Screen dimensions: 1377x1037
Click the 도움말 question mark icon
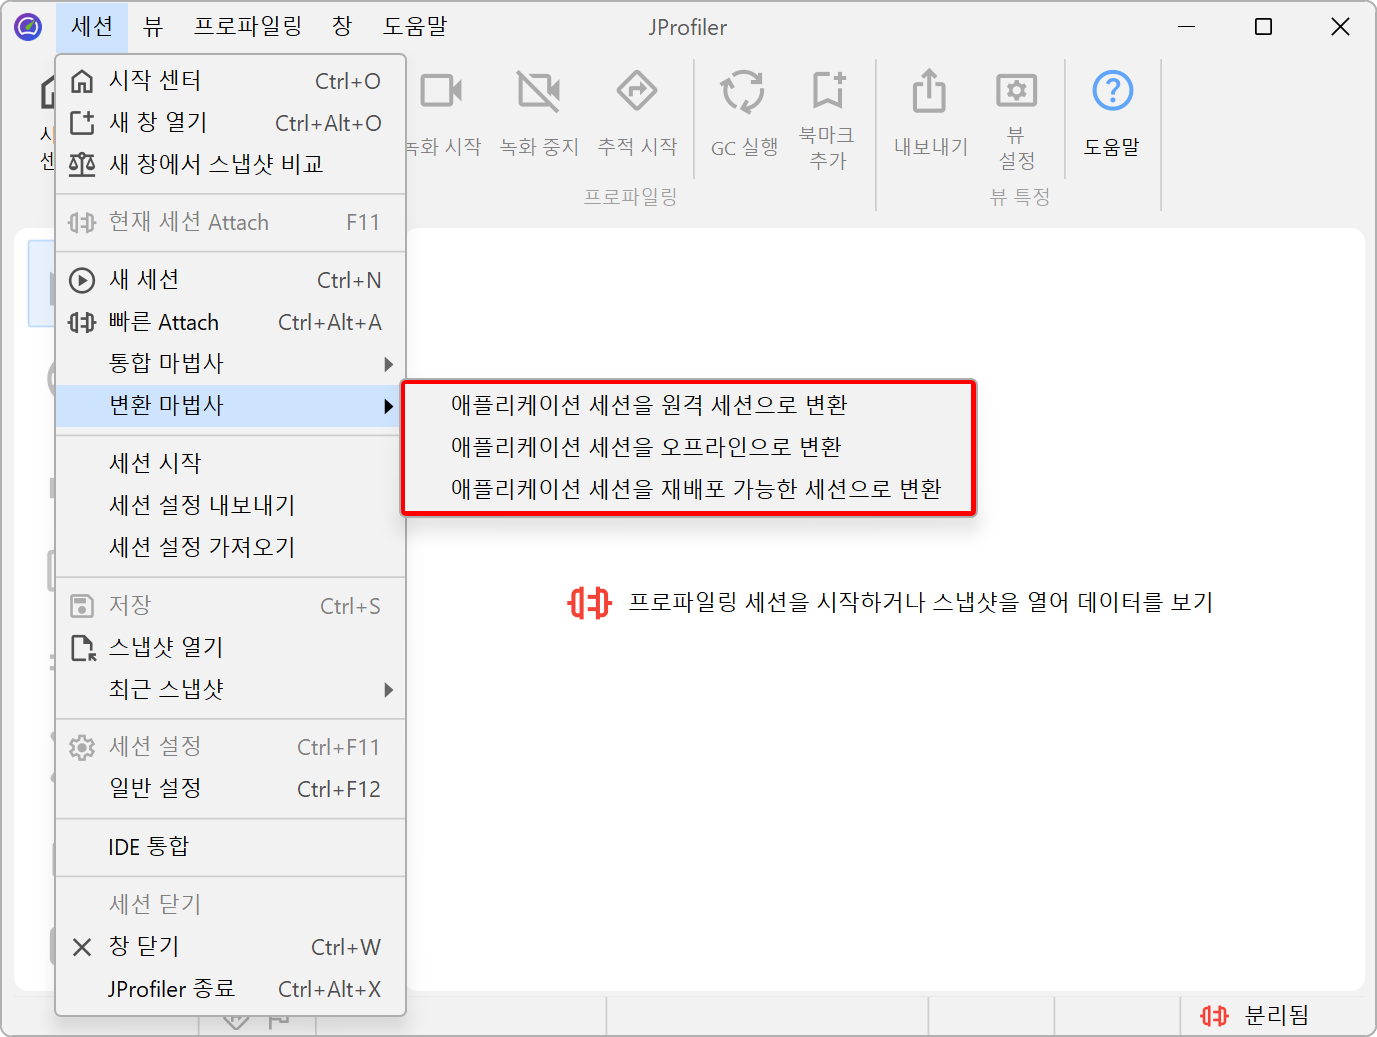[x=1112, y=93]
